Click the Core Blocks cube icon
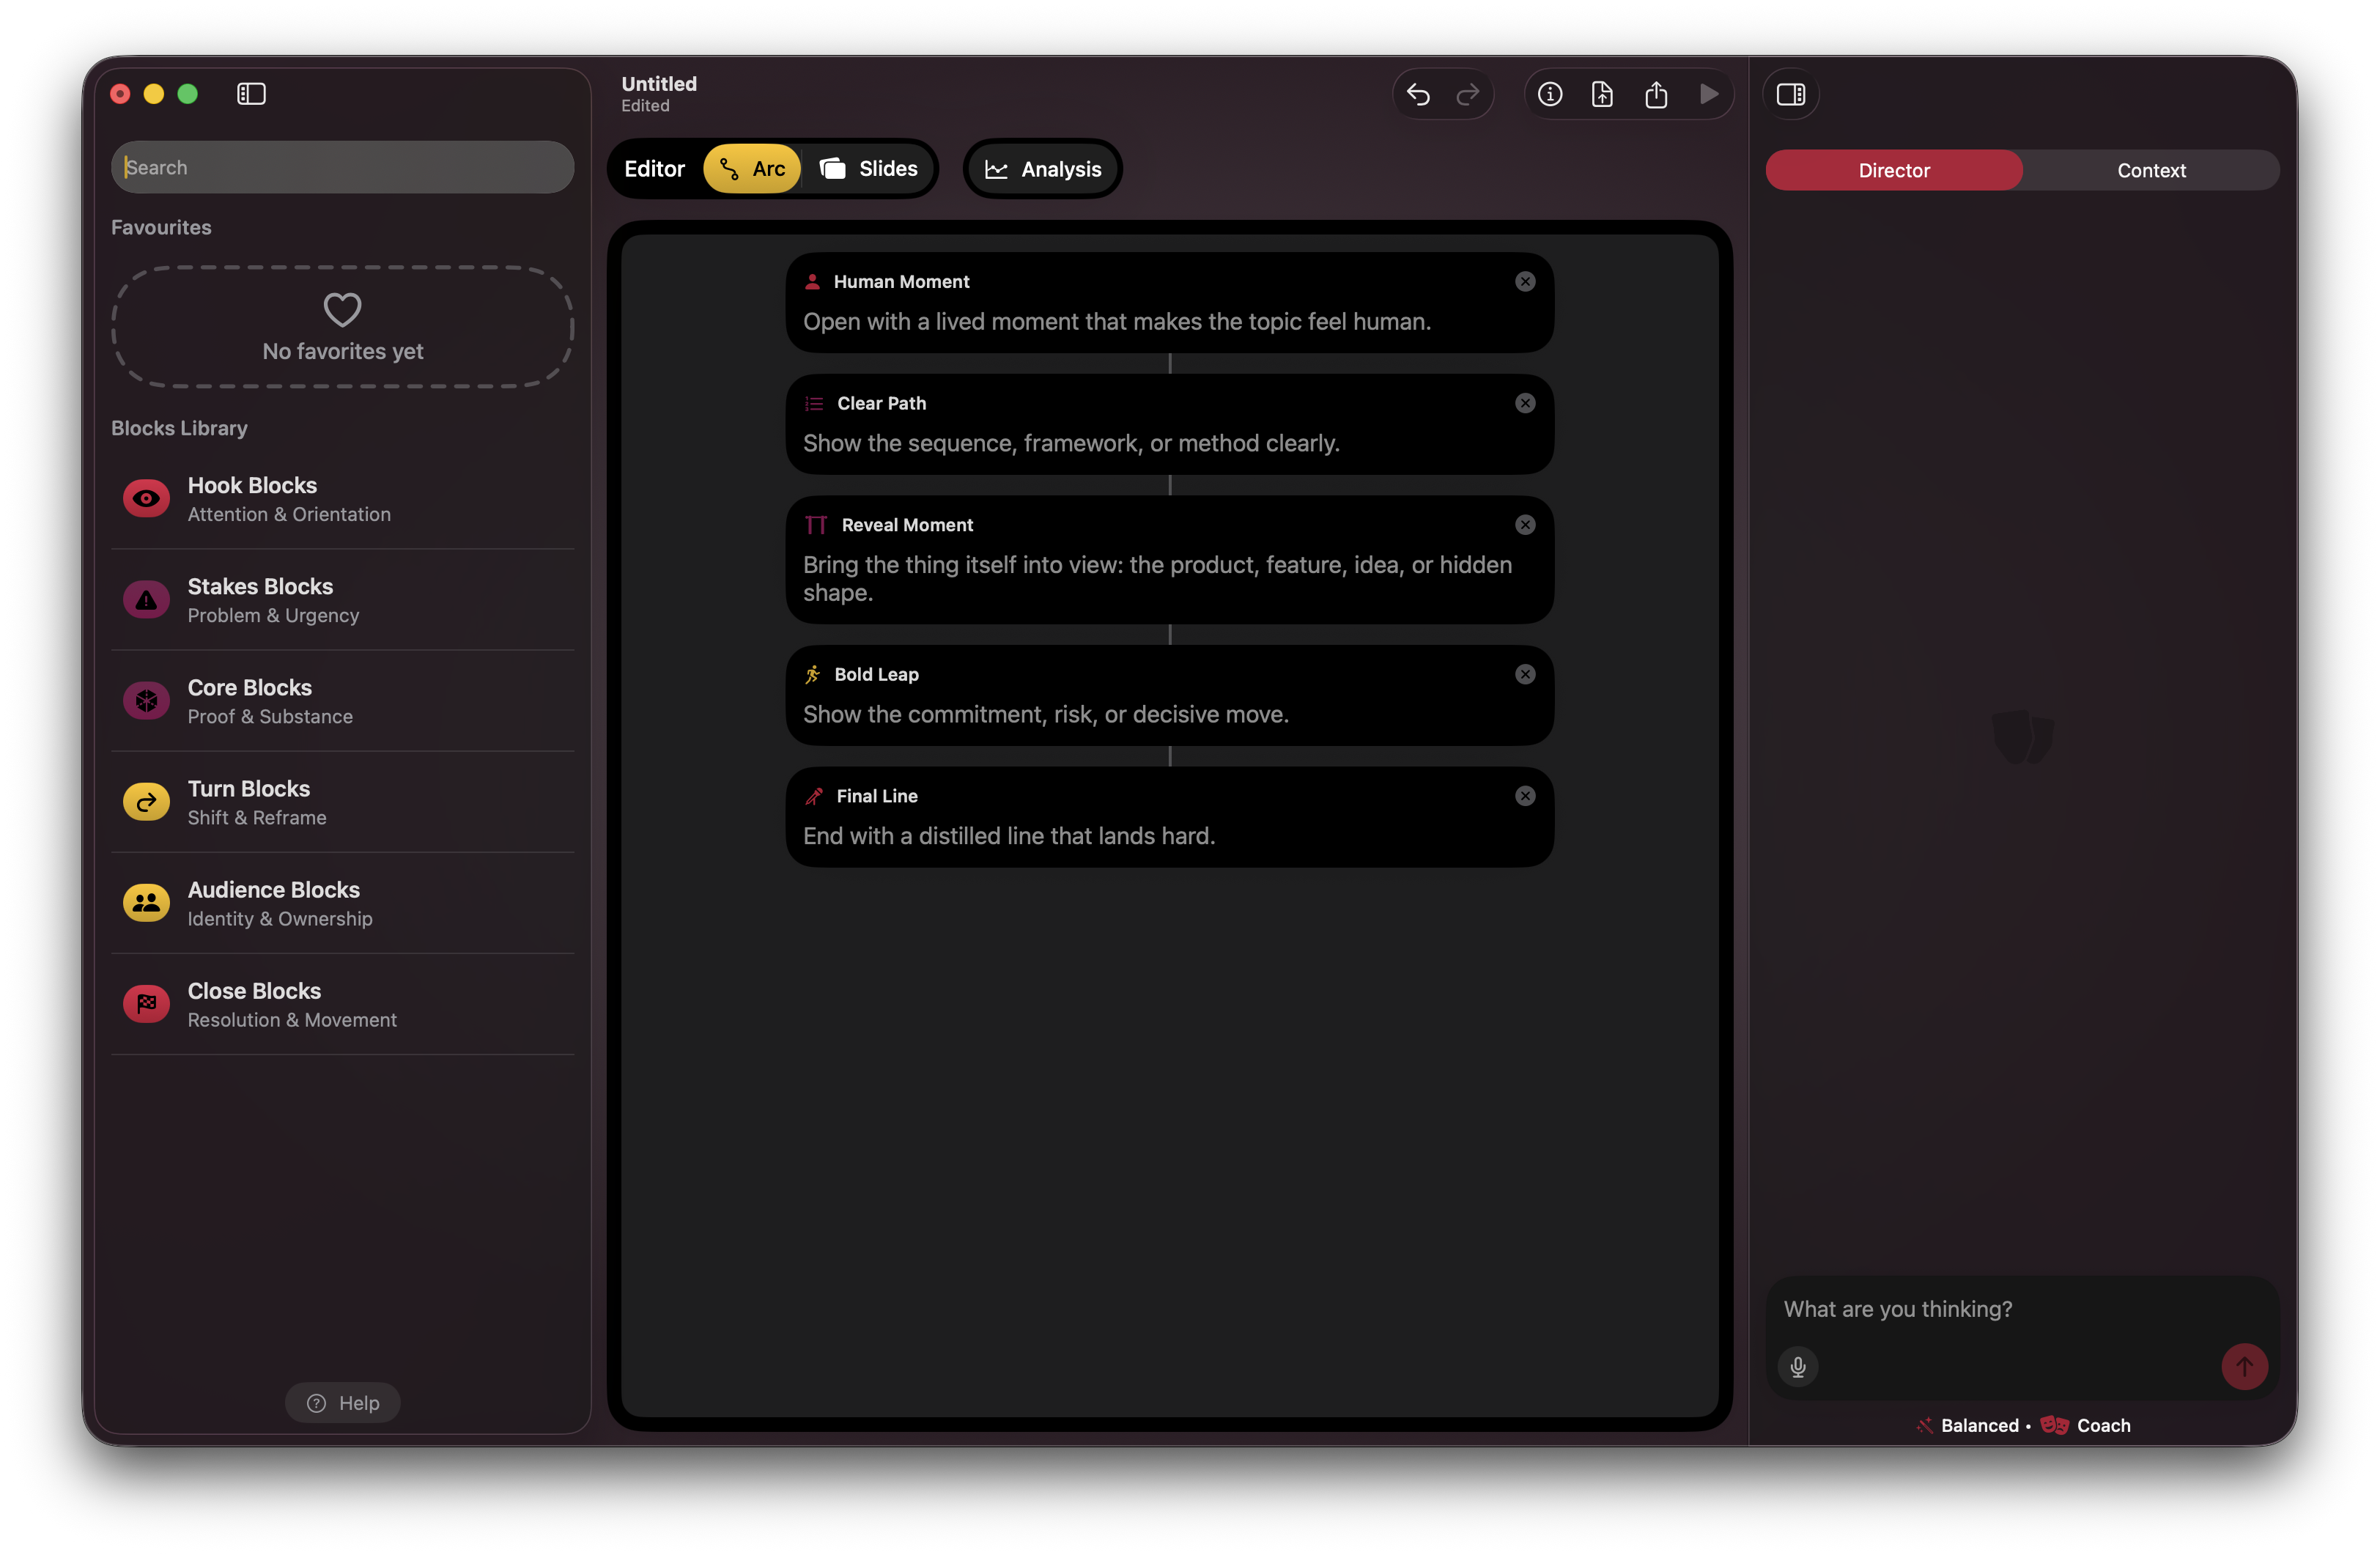The height and width of the screenshot is (1555, 2380). coord(146,701)
